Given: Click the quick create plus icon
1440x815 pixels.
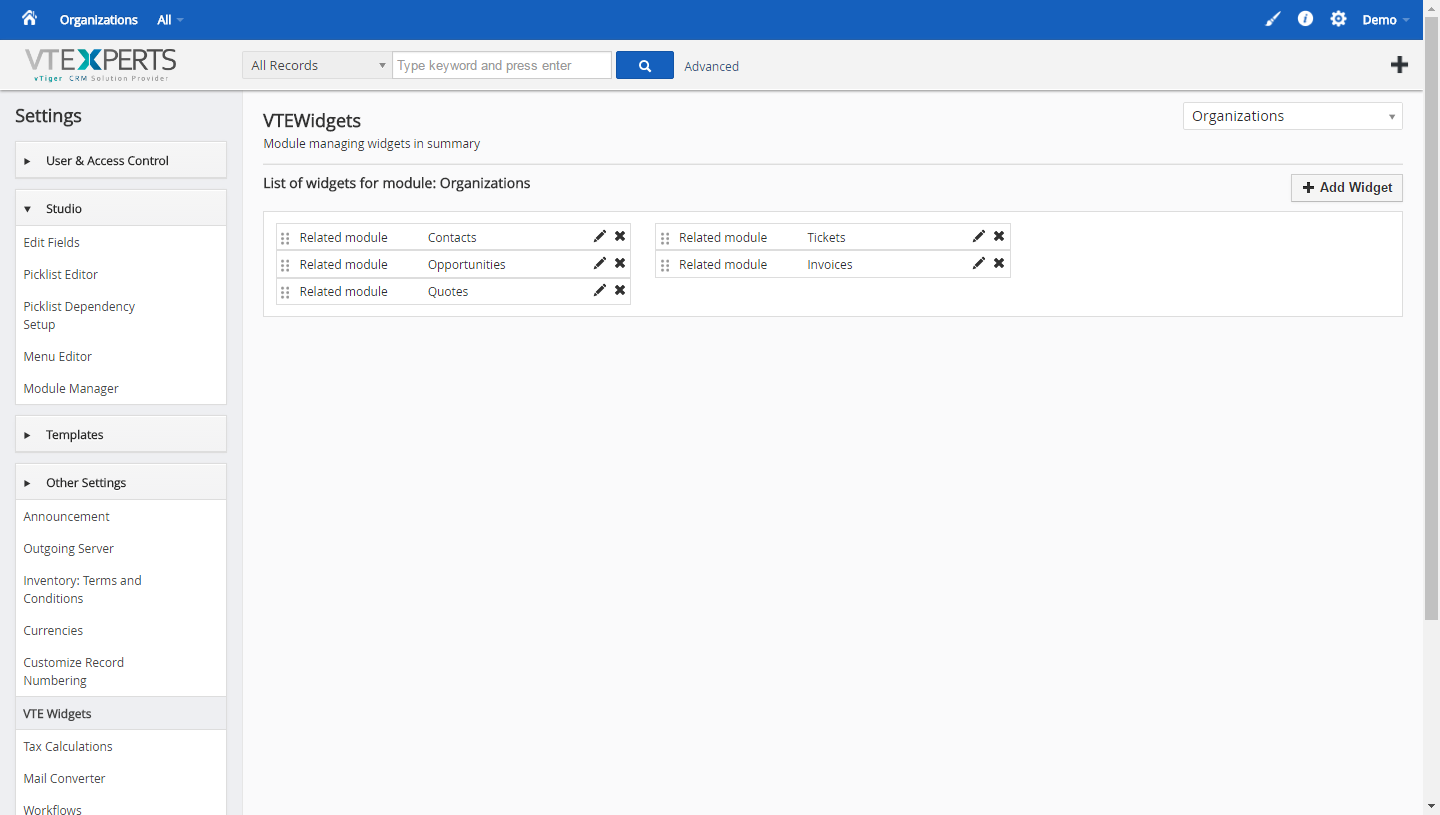Looking at the screenshot, I should point(1399,65).
